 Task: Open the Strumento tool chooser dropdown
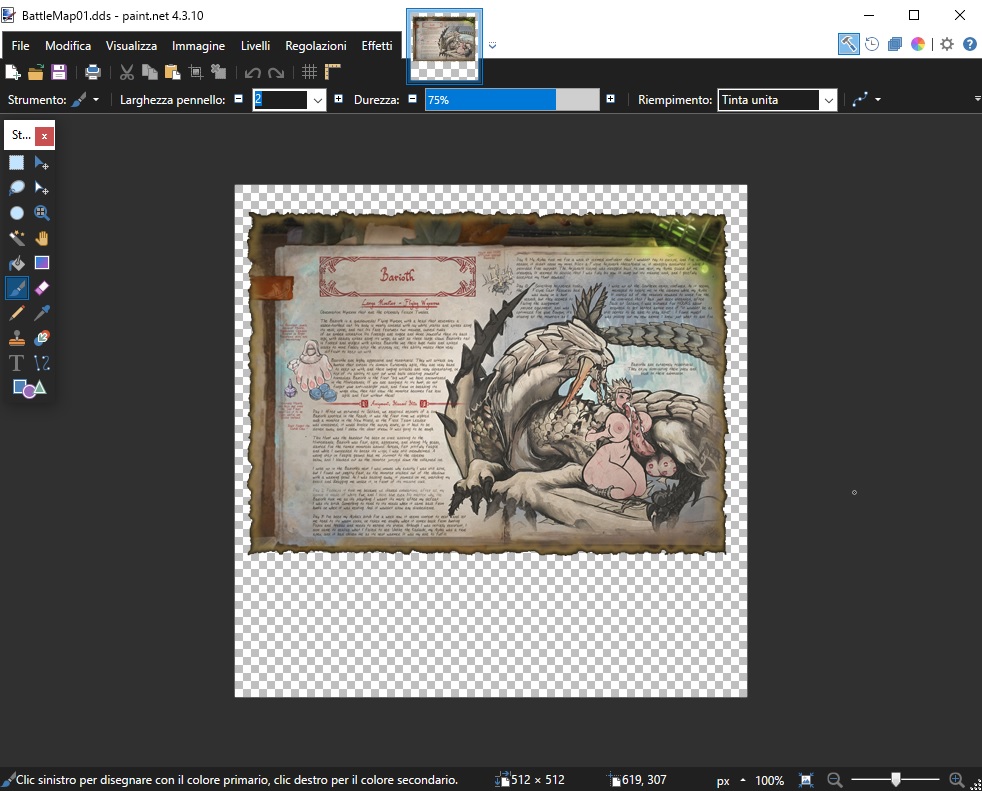pos(85,100)
